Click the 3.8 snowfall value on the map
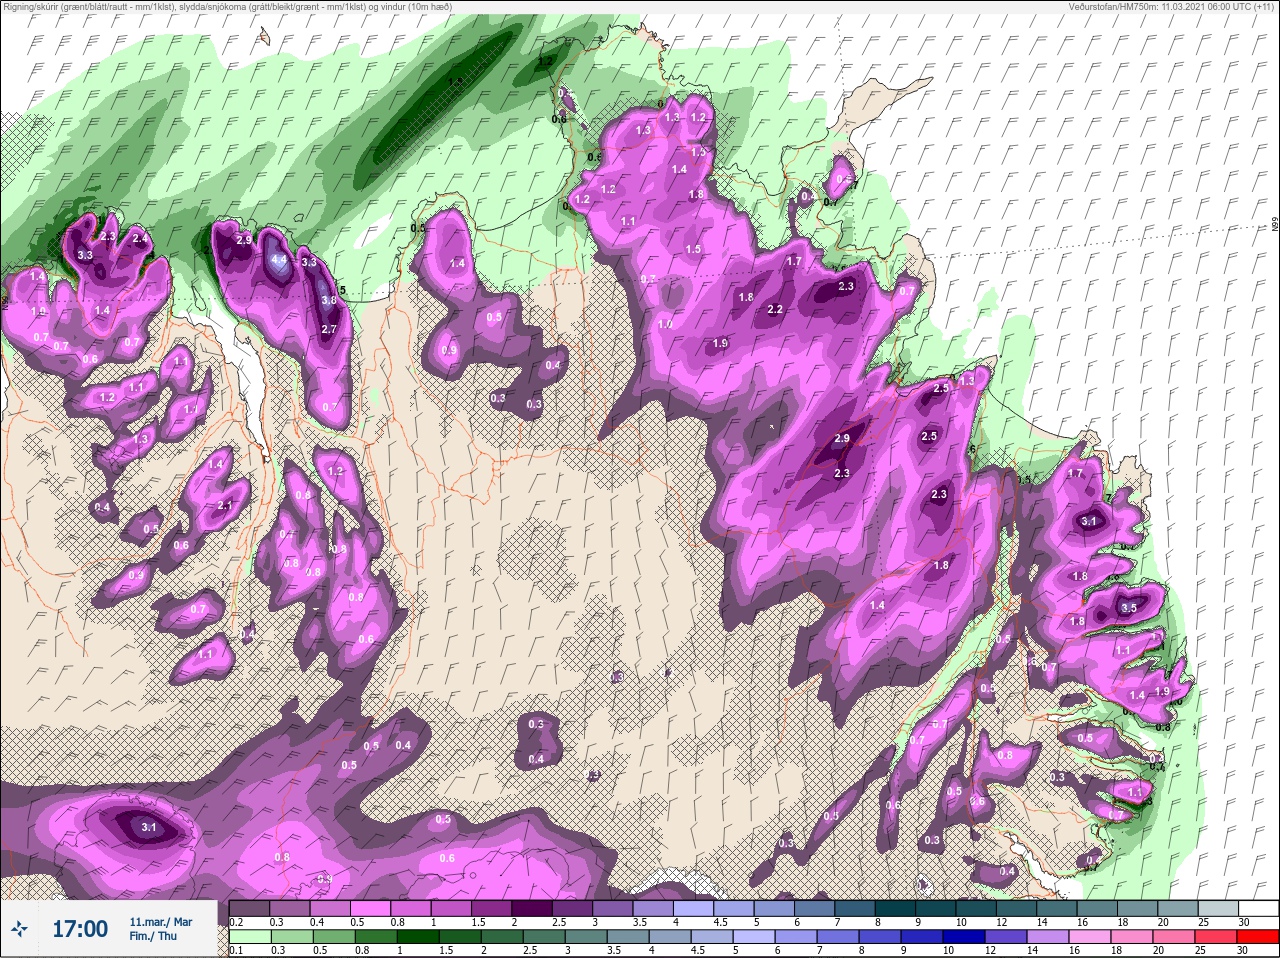 (328, 299)
